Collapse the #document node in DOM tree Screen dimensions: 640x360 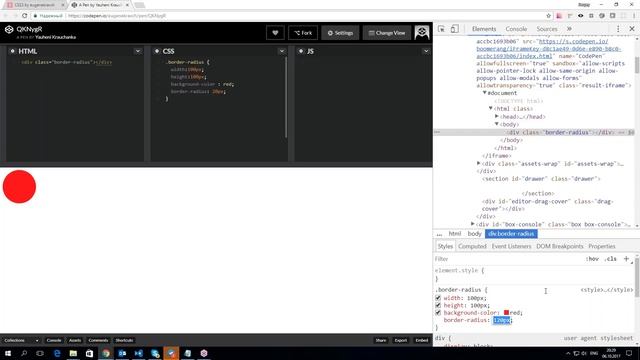[484, 93]
